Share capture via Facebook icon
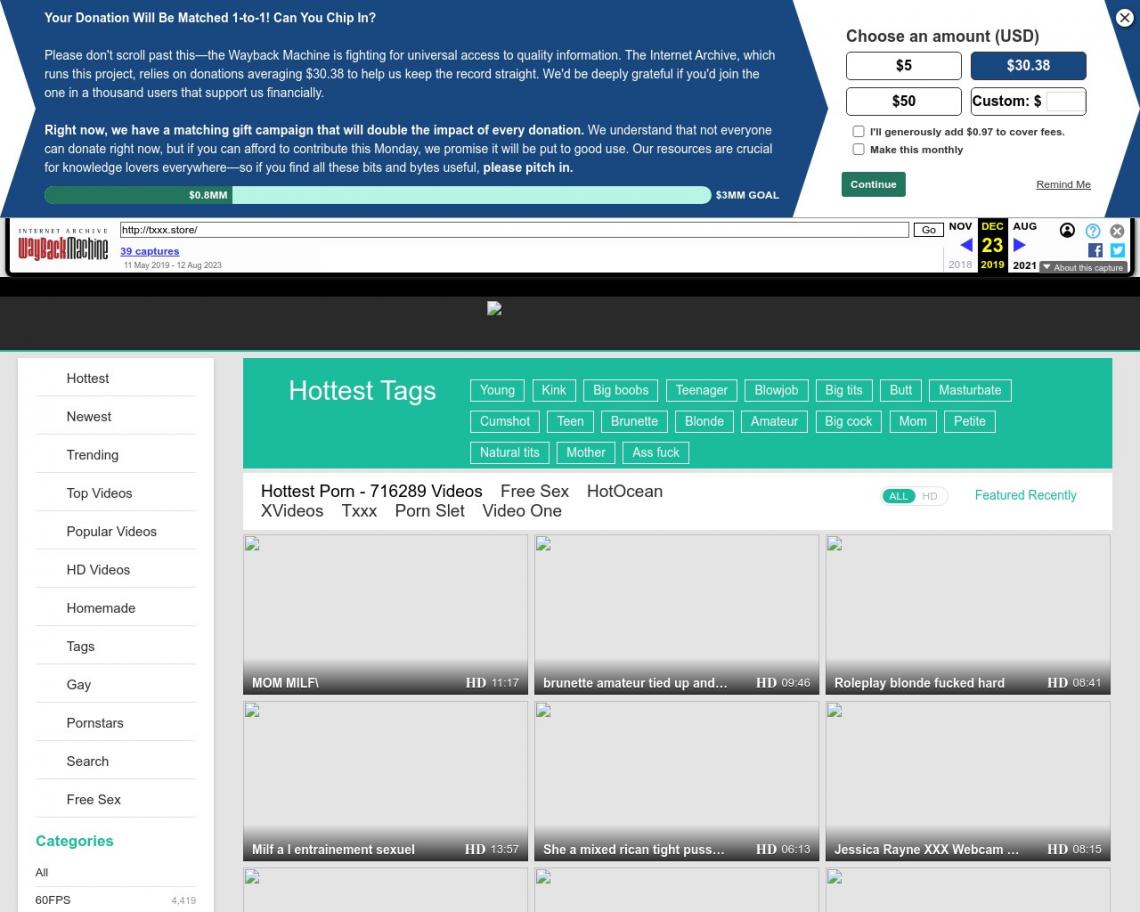This screenshot has width=1140, height=912. [1095, 250]
